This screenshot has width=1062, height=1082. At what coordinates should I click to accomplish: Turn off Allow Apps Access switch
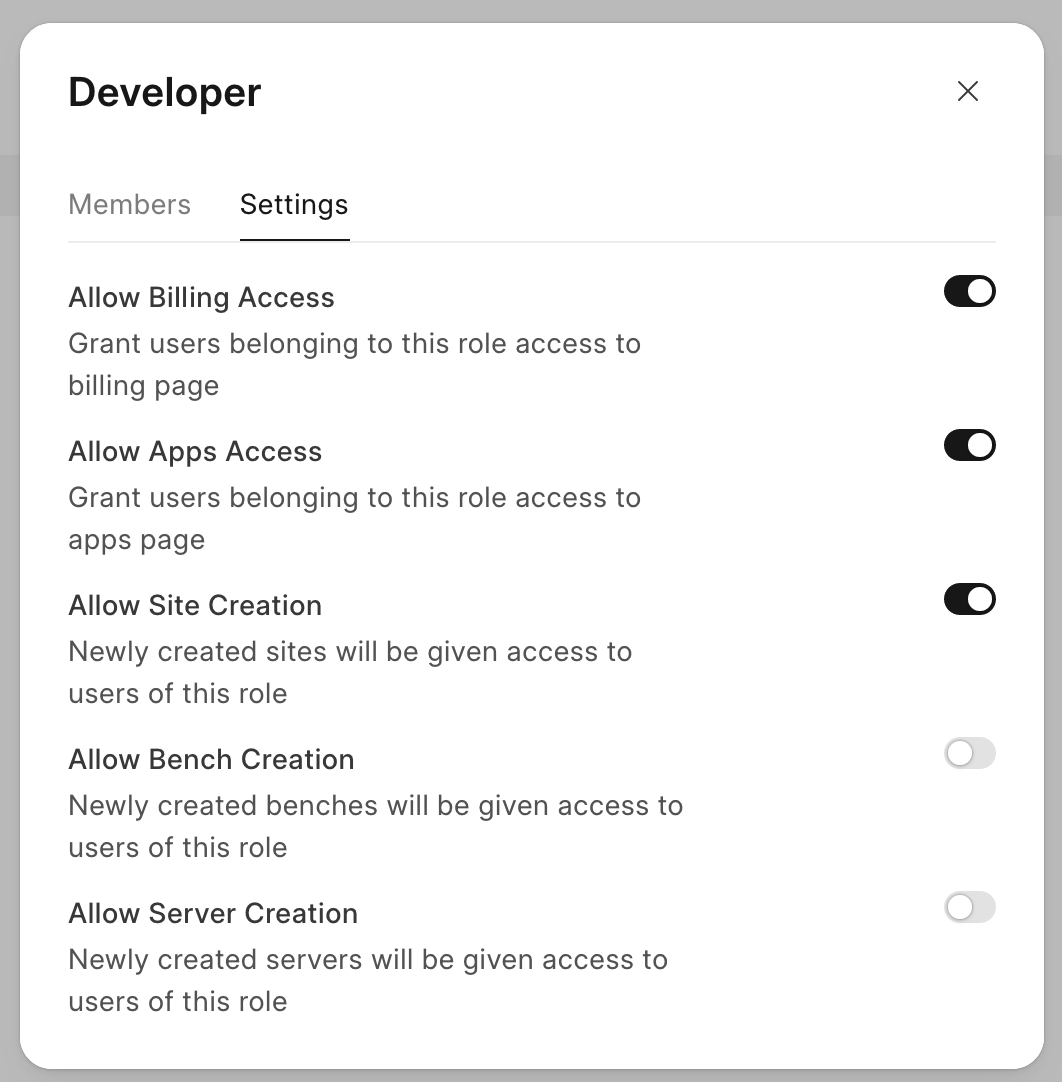click(x=969, y=445)
